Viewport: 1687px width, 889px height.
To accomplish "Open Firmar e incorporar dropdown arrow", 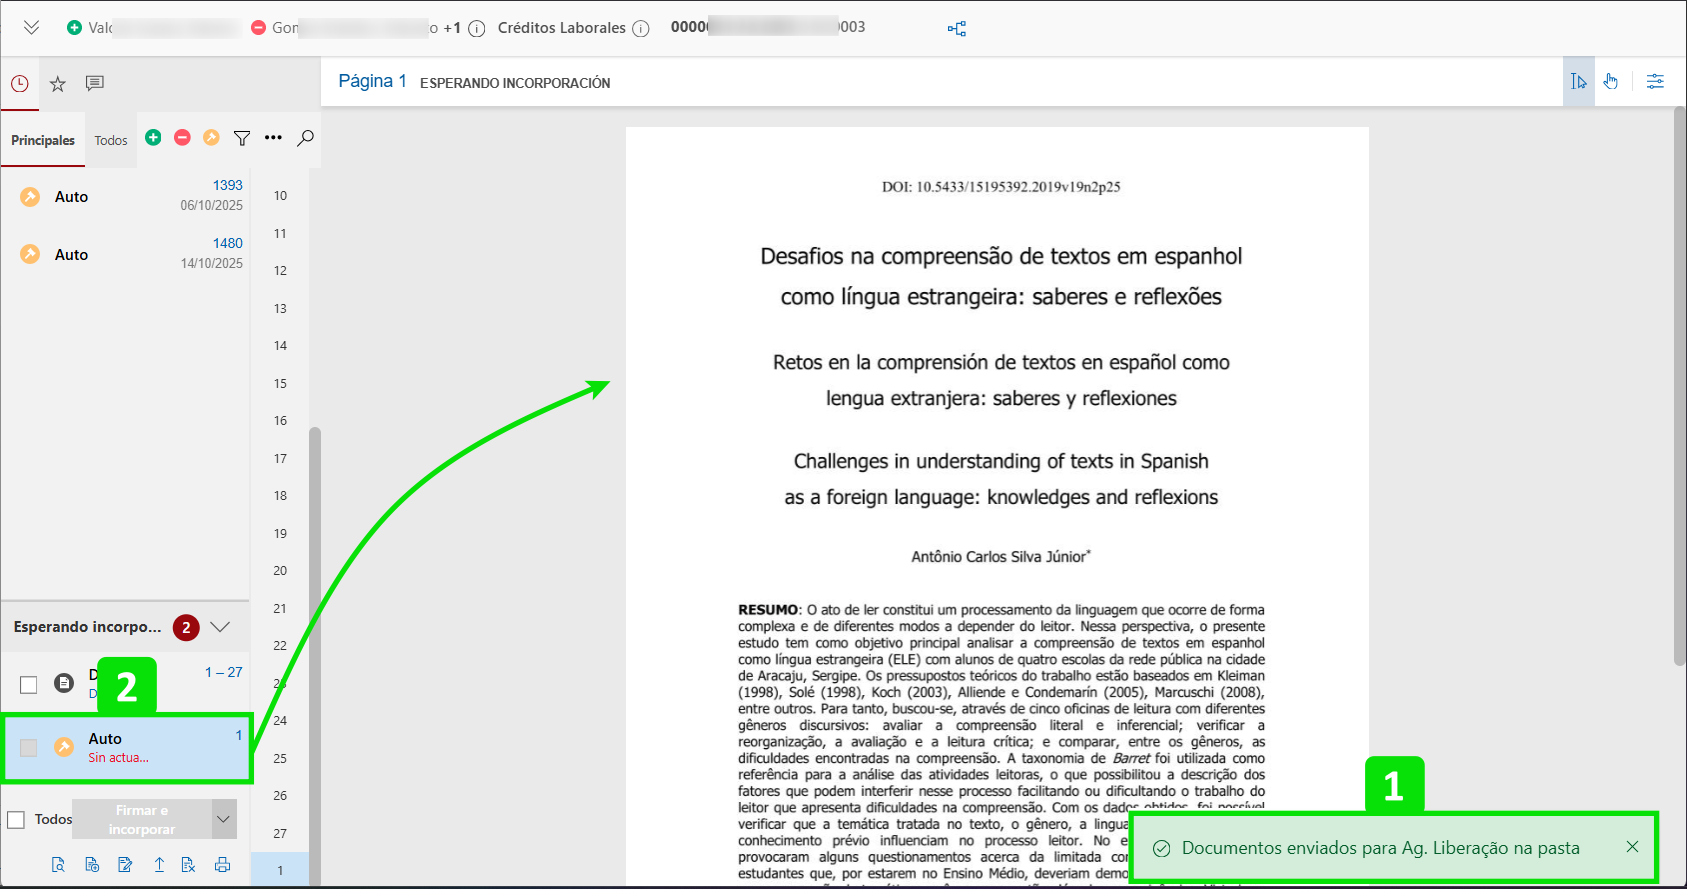I will [x=224, y=819].
